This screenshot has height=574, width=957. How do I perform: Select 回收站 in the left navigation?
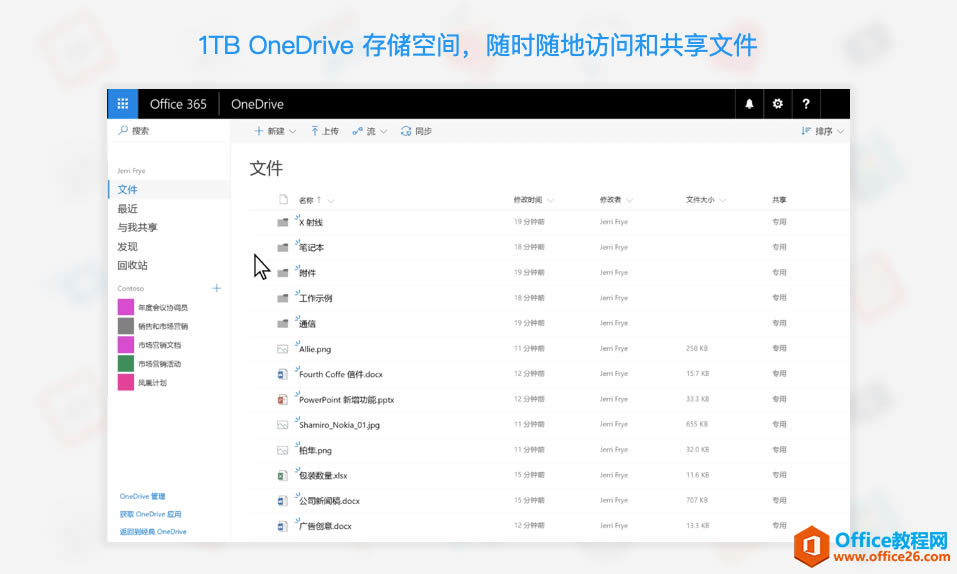coord(132,265)
